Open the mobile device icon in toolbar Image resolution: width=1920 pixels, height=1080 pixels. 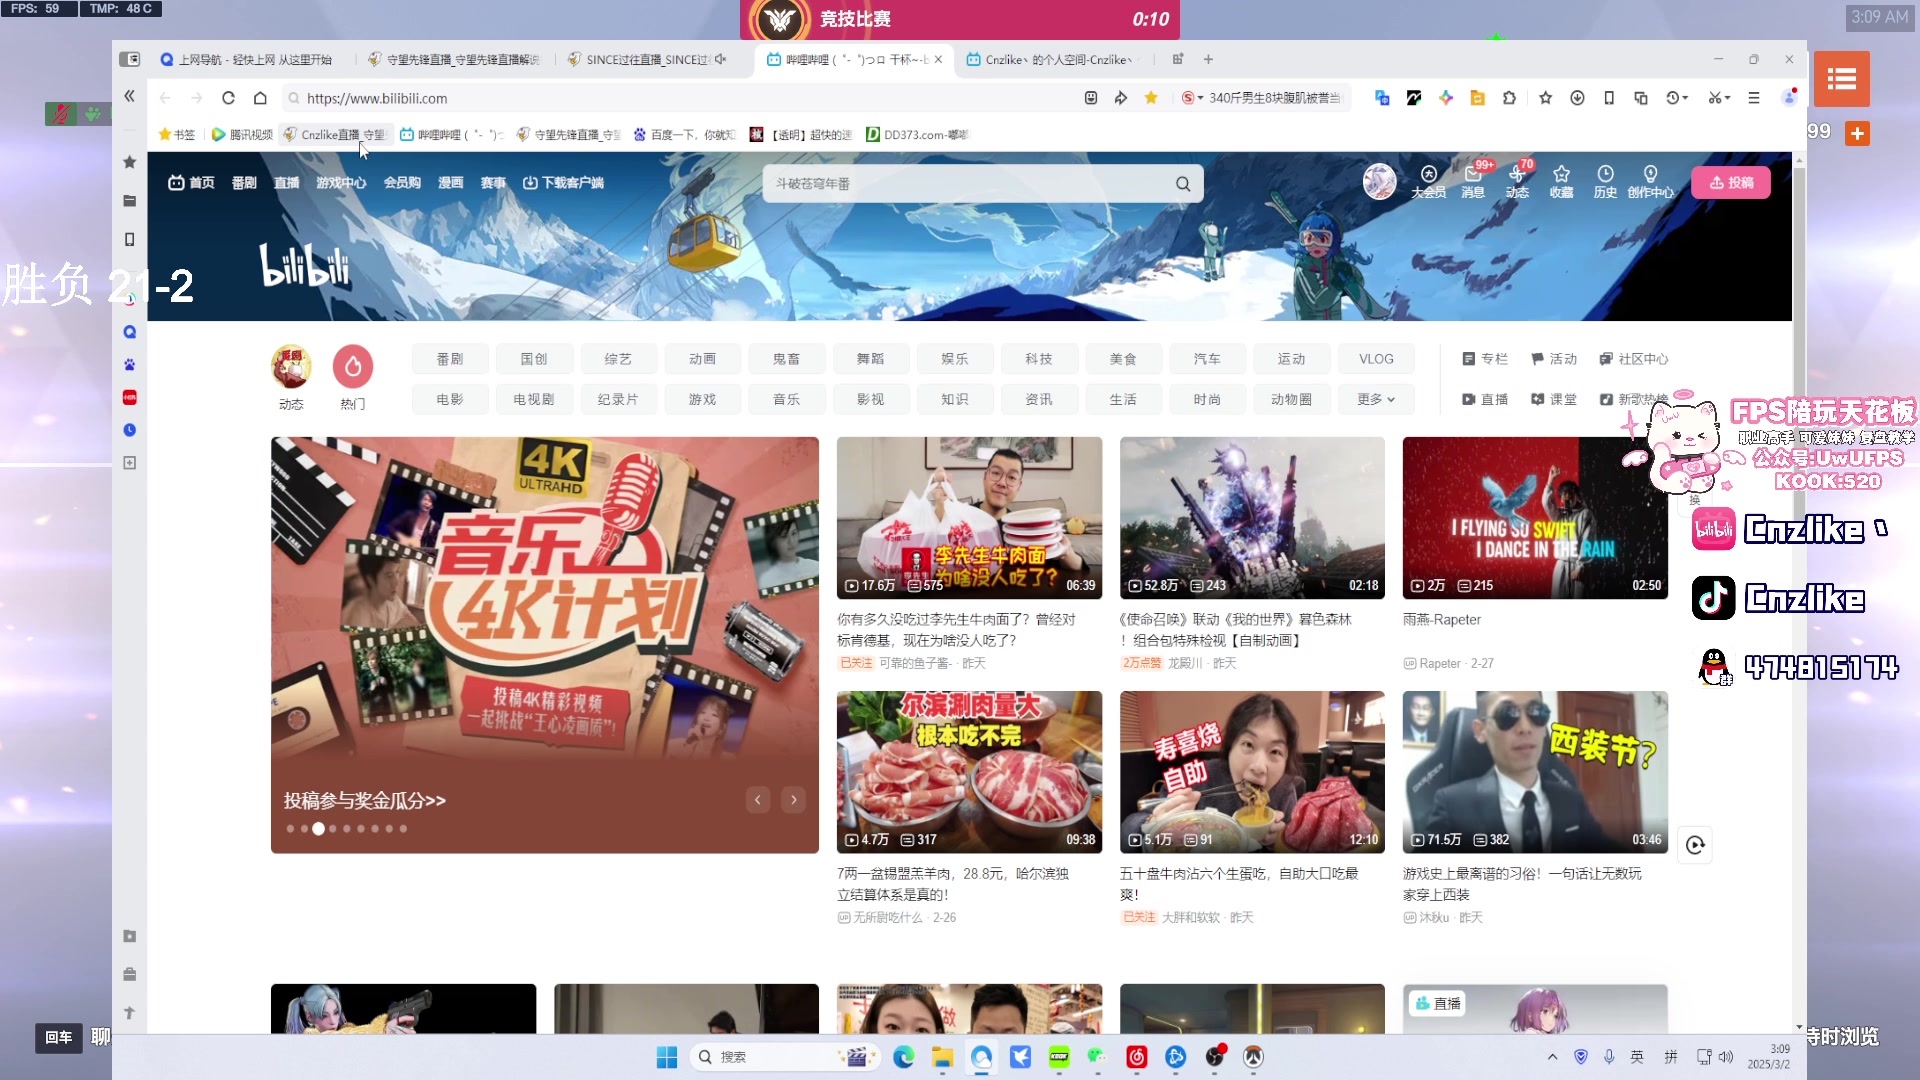coord(1609,98)
